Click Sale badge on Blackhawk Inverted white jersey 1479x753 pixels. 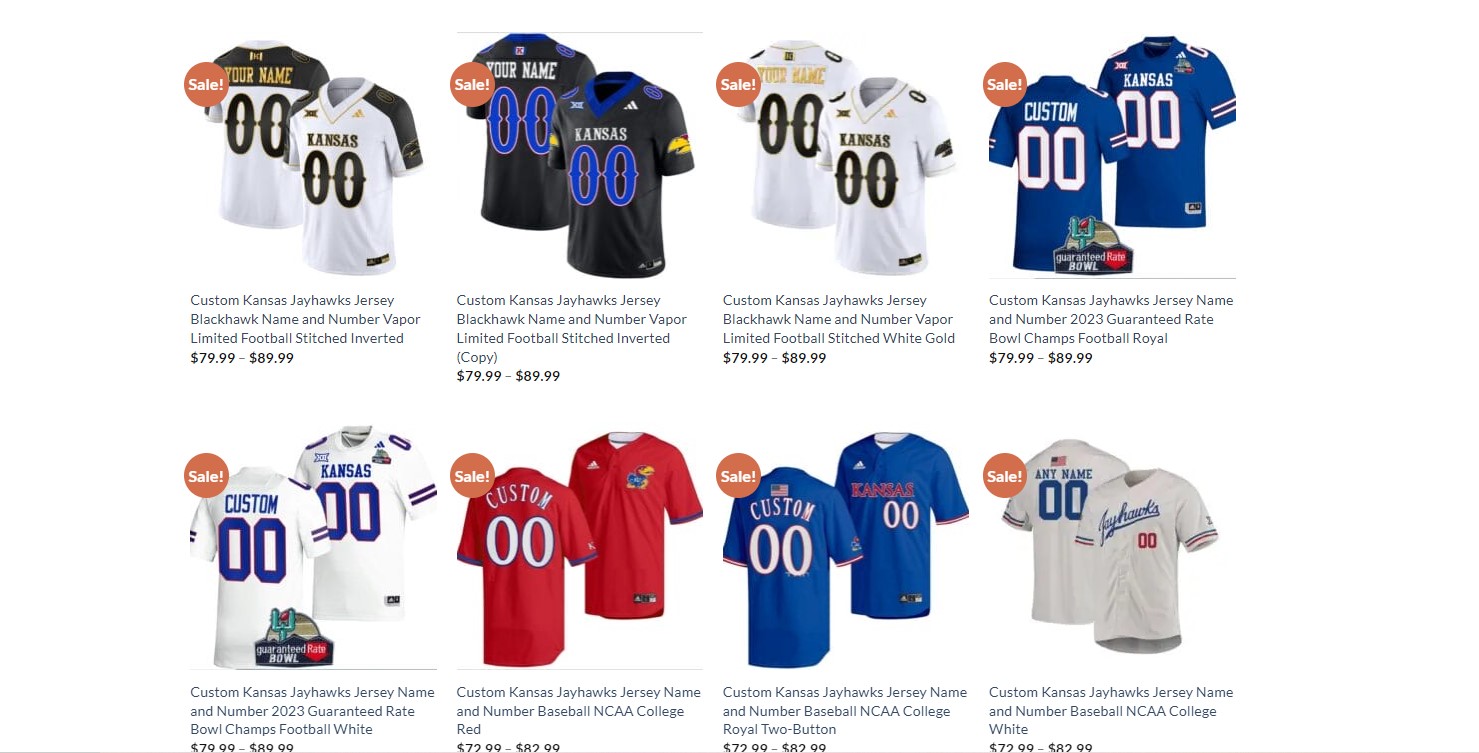coord(206,84)
